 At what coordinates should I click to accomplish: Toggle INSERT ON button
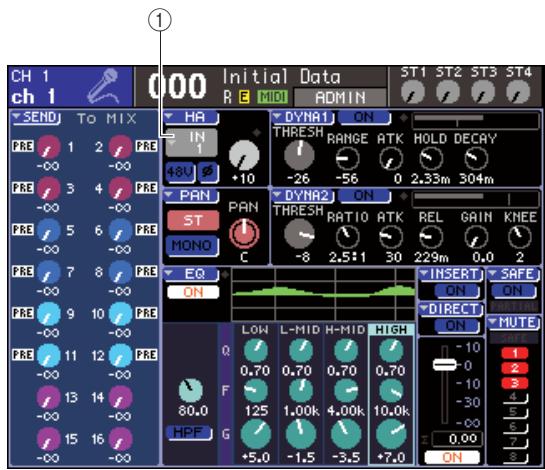click(x=456, y=290)
